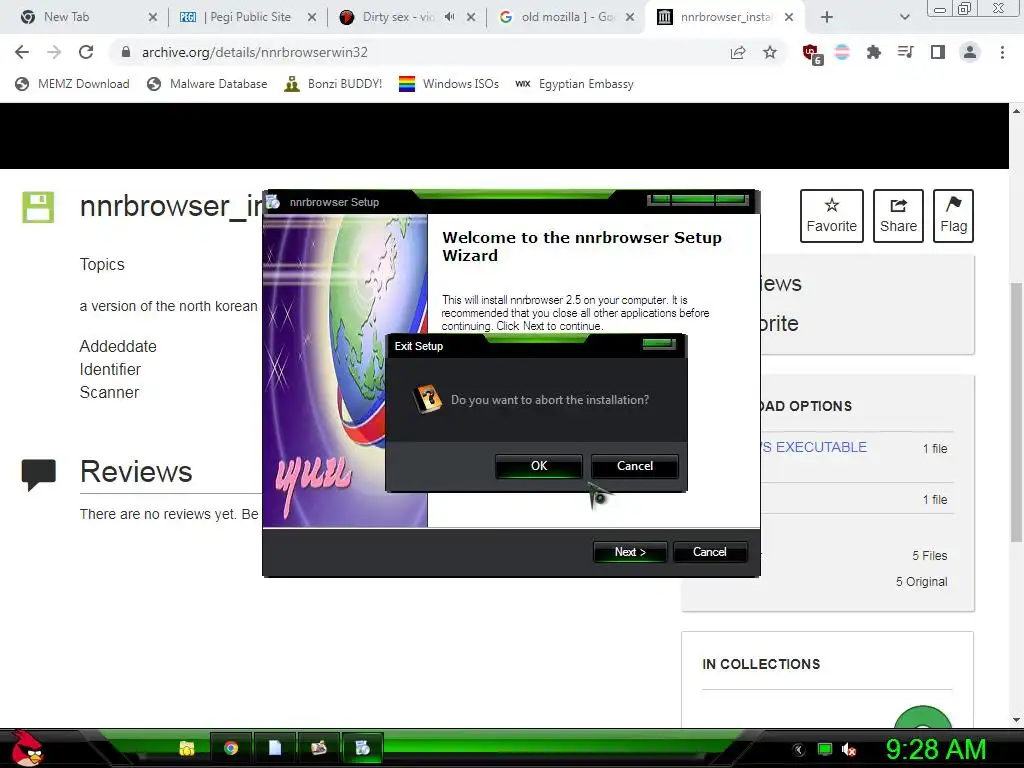This screenshot has width=1024, height=768.
Task: Open Chrome three-dot menu
Action: [x=1002, y=52]
